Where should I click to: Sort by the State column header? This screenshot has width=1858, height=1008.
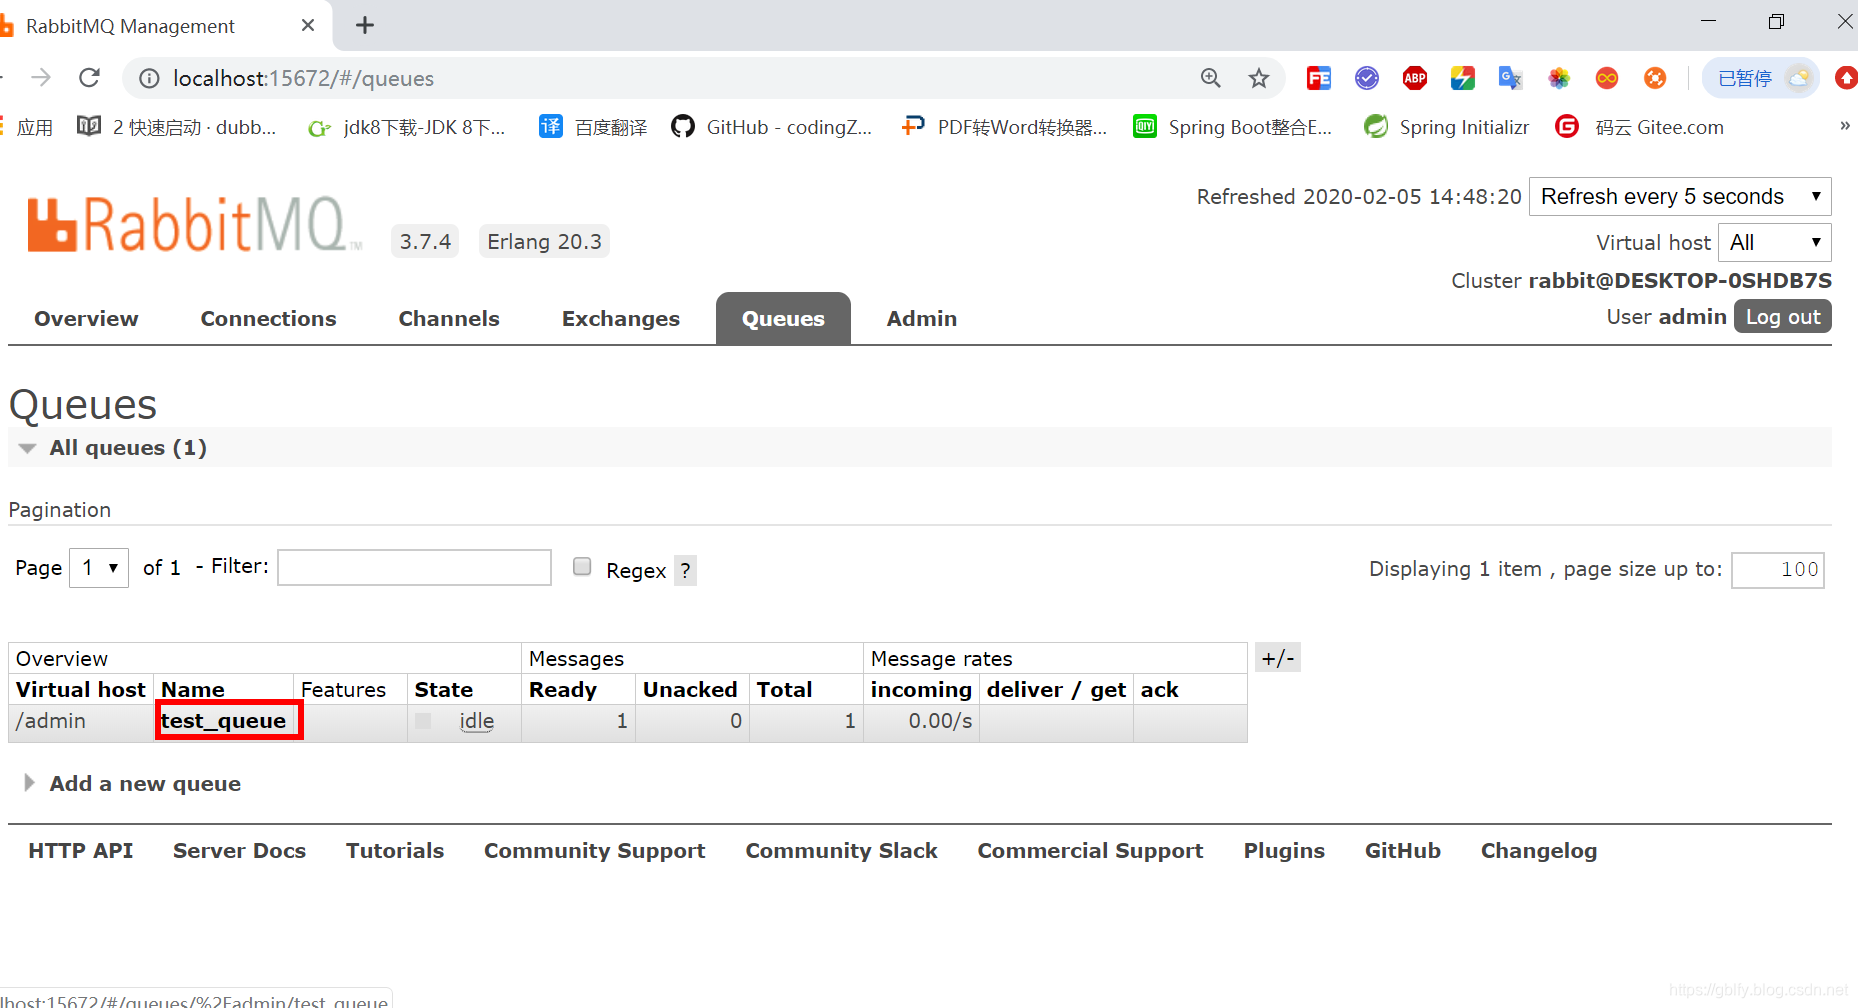click(444, 689)
